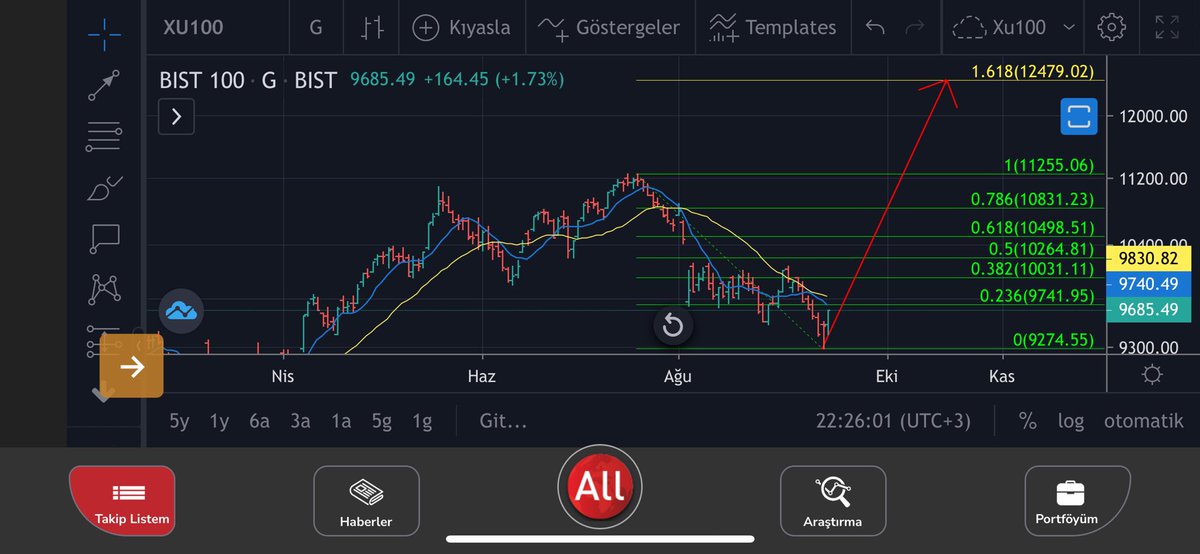Open the Xu100 saved layout dropdown
1200x554 pixels.
click(1015, 27)
